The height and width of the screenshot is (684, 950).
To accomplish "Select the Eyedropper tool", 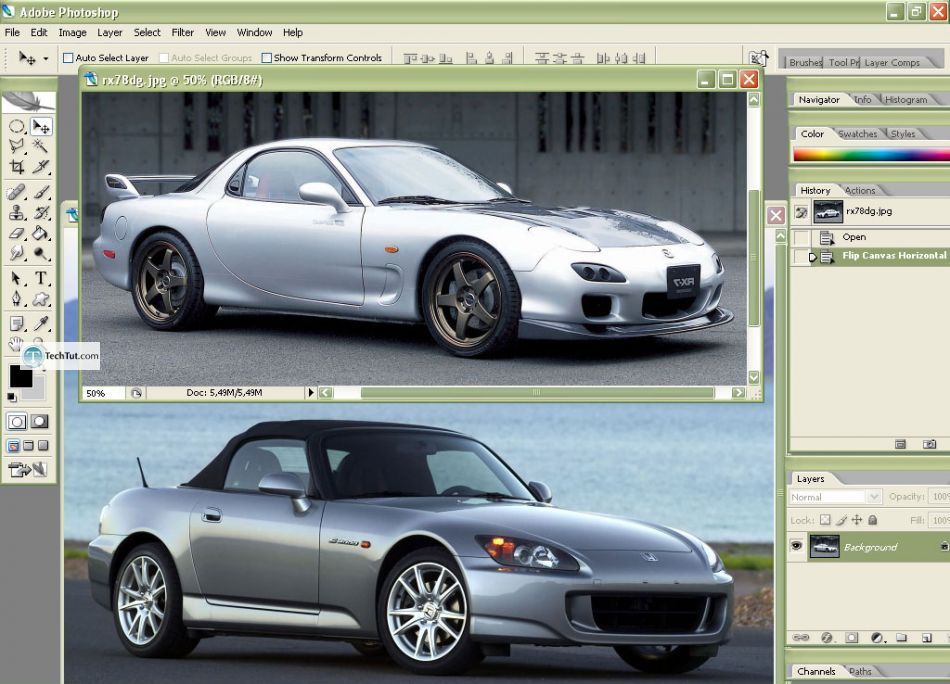I will (x=41, y=323).
